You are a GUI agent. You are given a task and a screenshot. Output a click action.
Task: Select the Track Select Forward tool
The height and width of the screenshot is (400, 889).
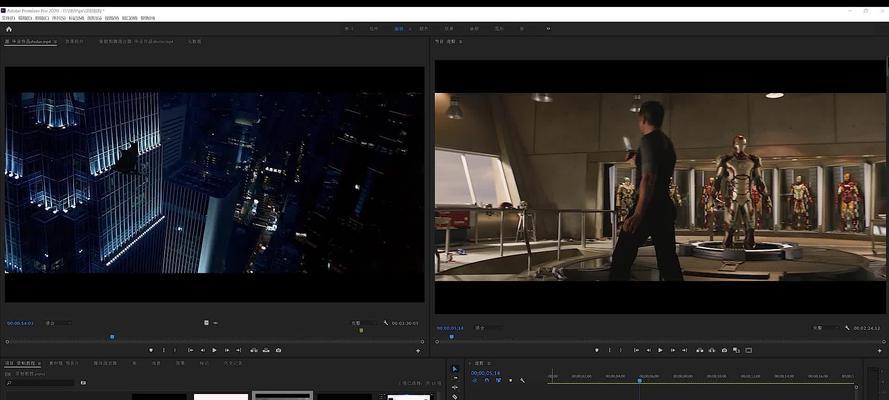click(x=455, y=378)
